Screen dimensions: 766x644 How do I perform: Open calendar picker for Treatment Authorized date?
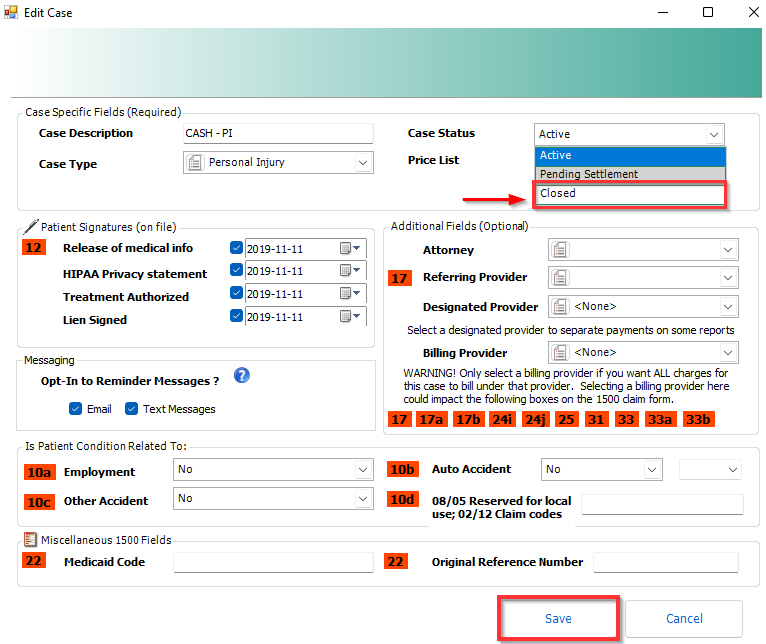point(346,294)
